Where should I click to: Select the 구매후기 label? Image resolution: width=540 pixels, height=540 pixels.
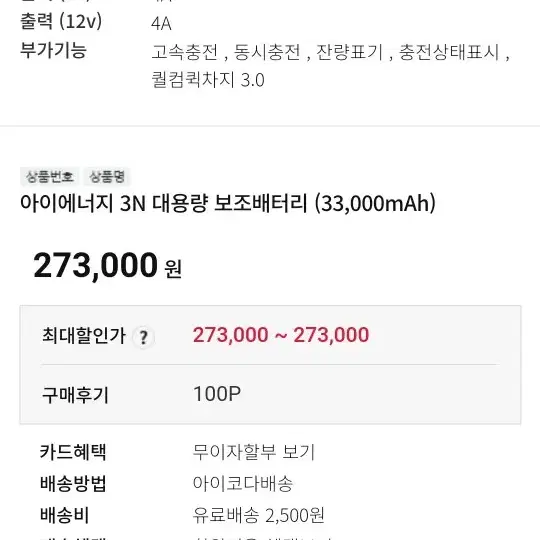pos(75,395)
